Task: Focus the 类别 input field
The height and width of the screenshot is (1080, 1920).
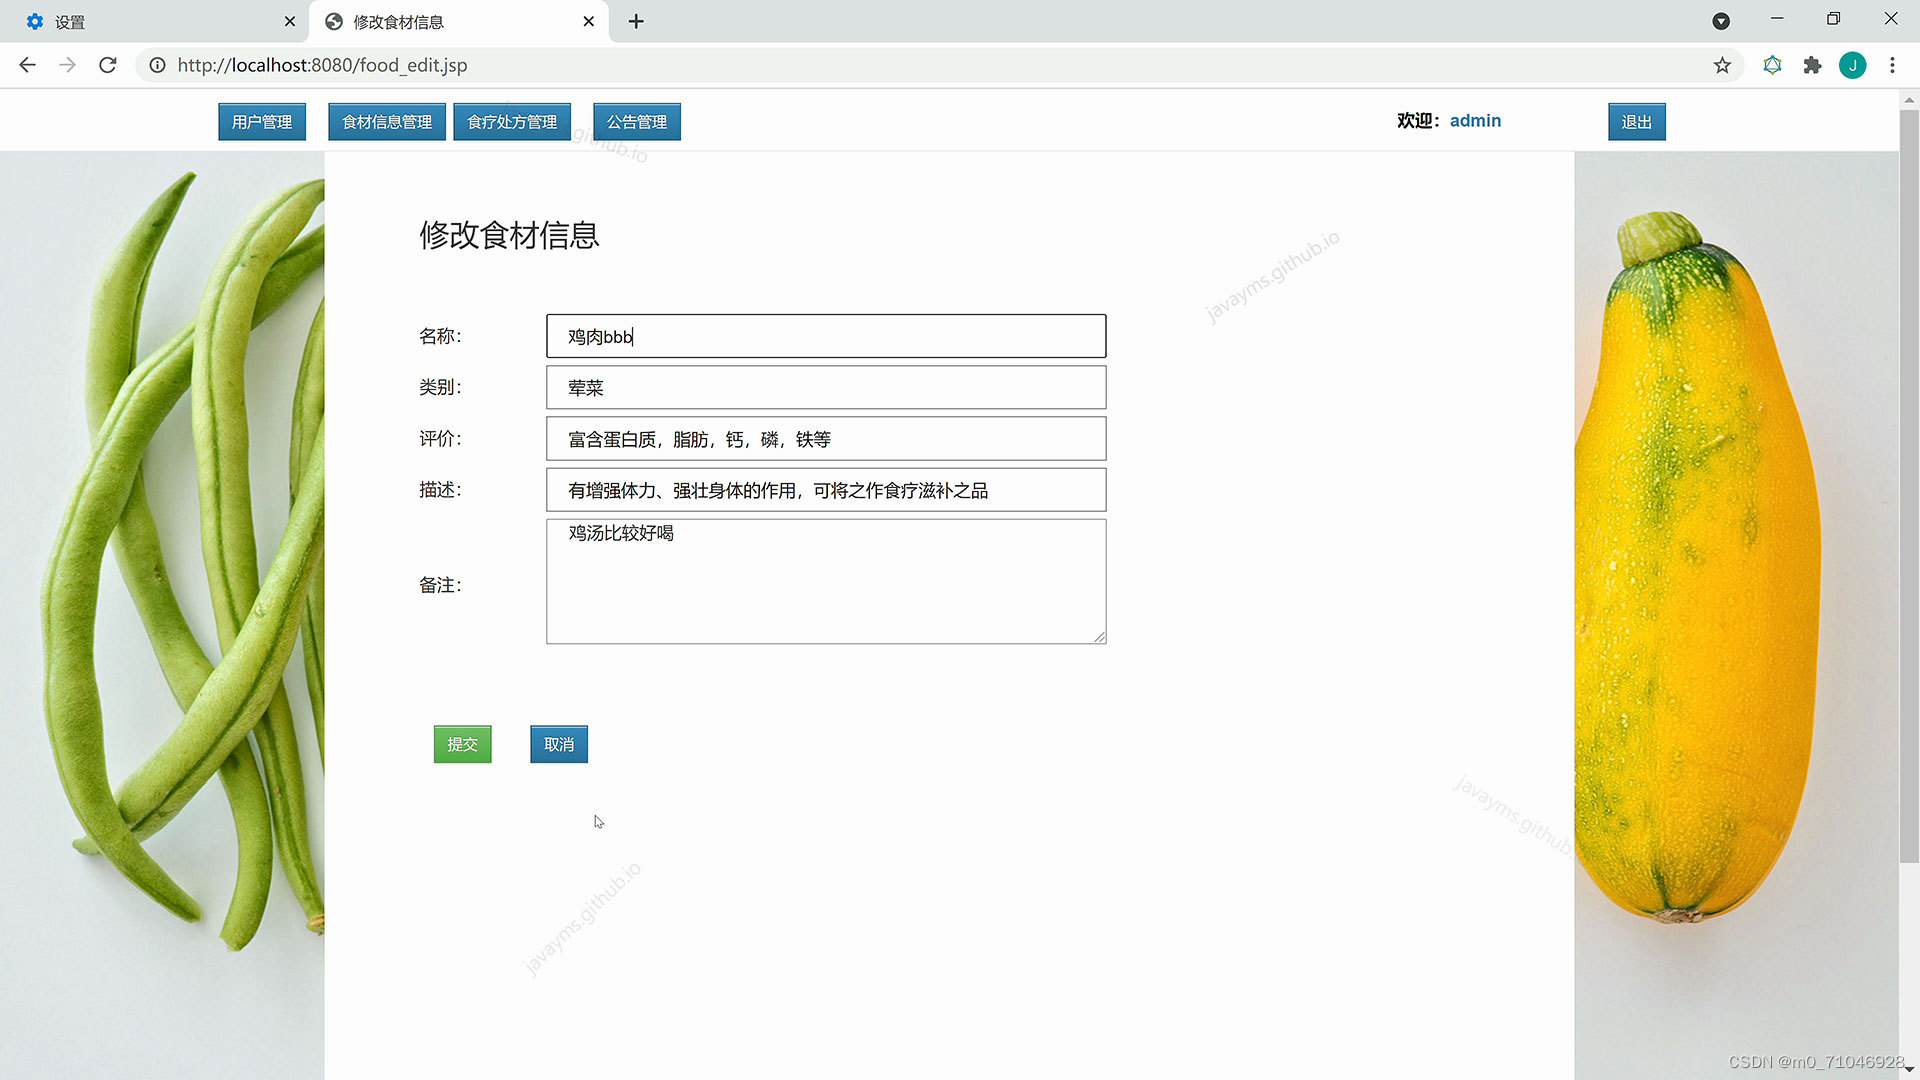Action: coord(826,387)
